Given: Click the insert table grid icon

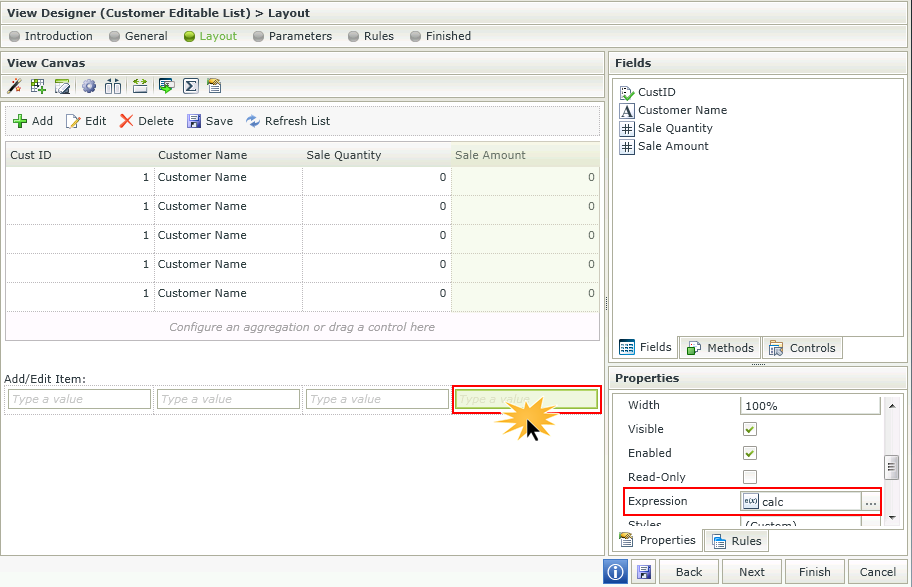Looking at the screenshot, I should (x=38, y=86).
